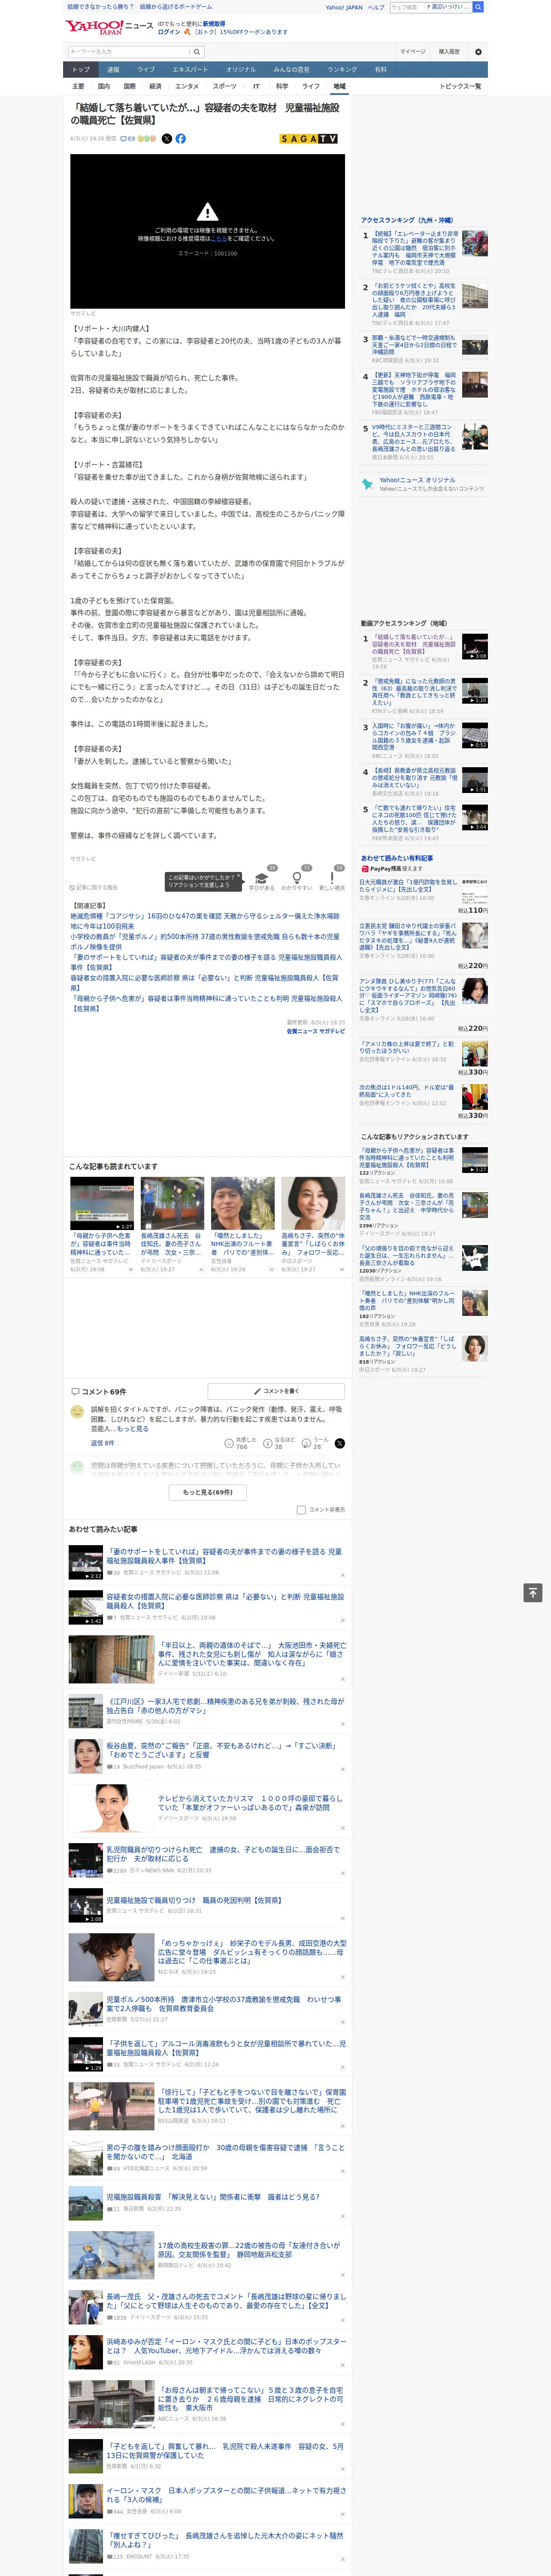Image resolution: width=551 pixels, height=2576 pixels.
Task: Click the ヘルプ link at top
Action: point(376,7)
